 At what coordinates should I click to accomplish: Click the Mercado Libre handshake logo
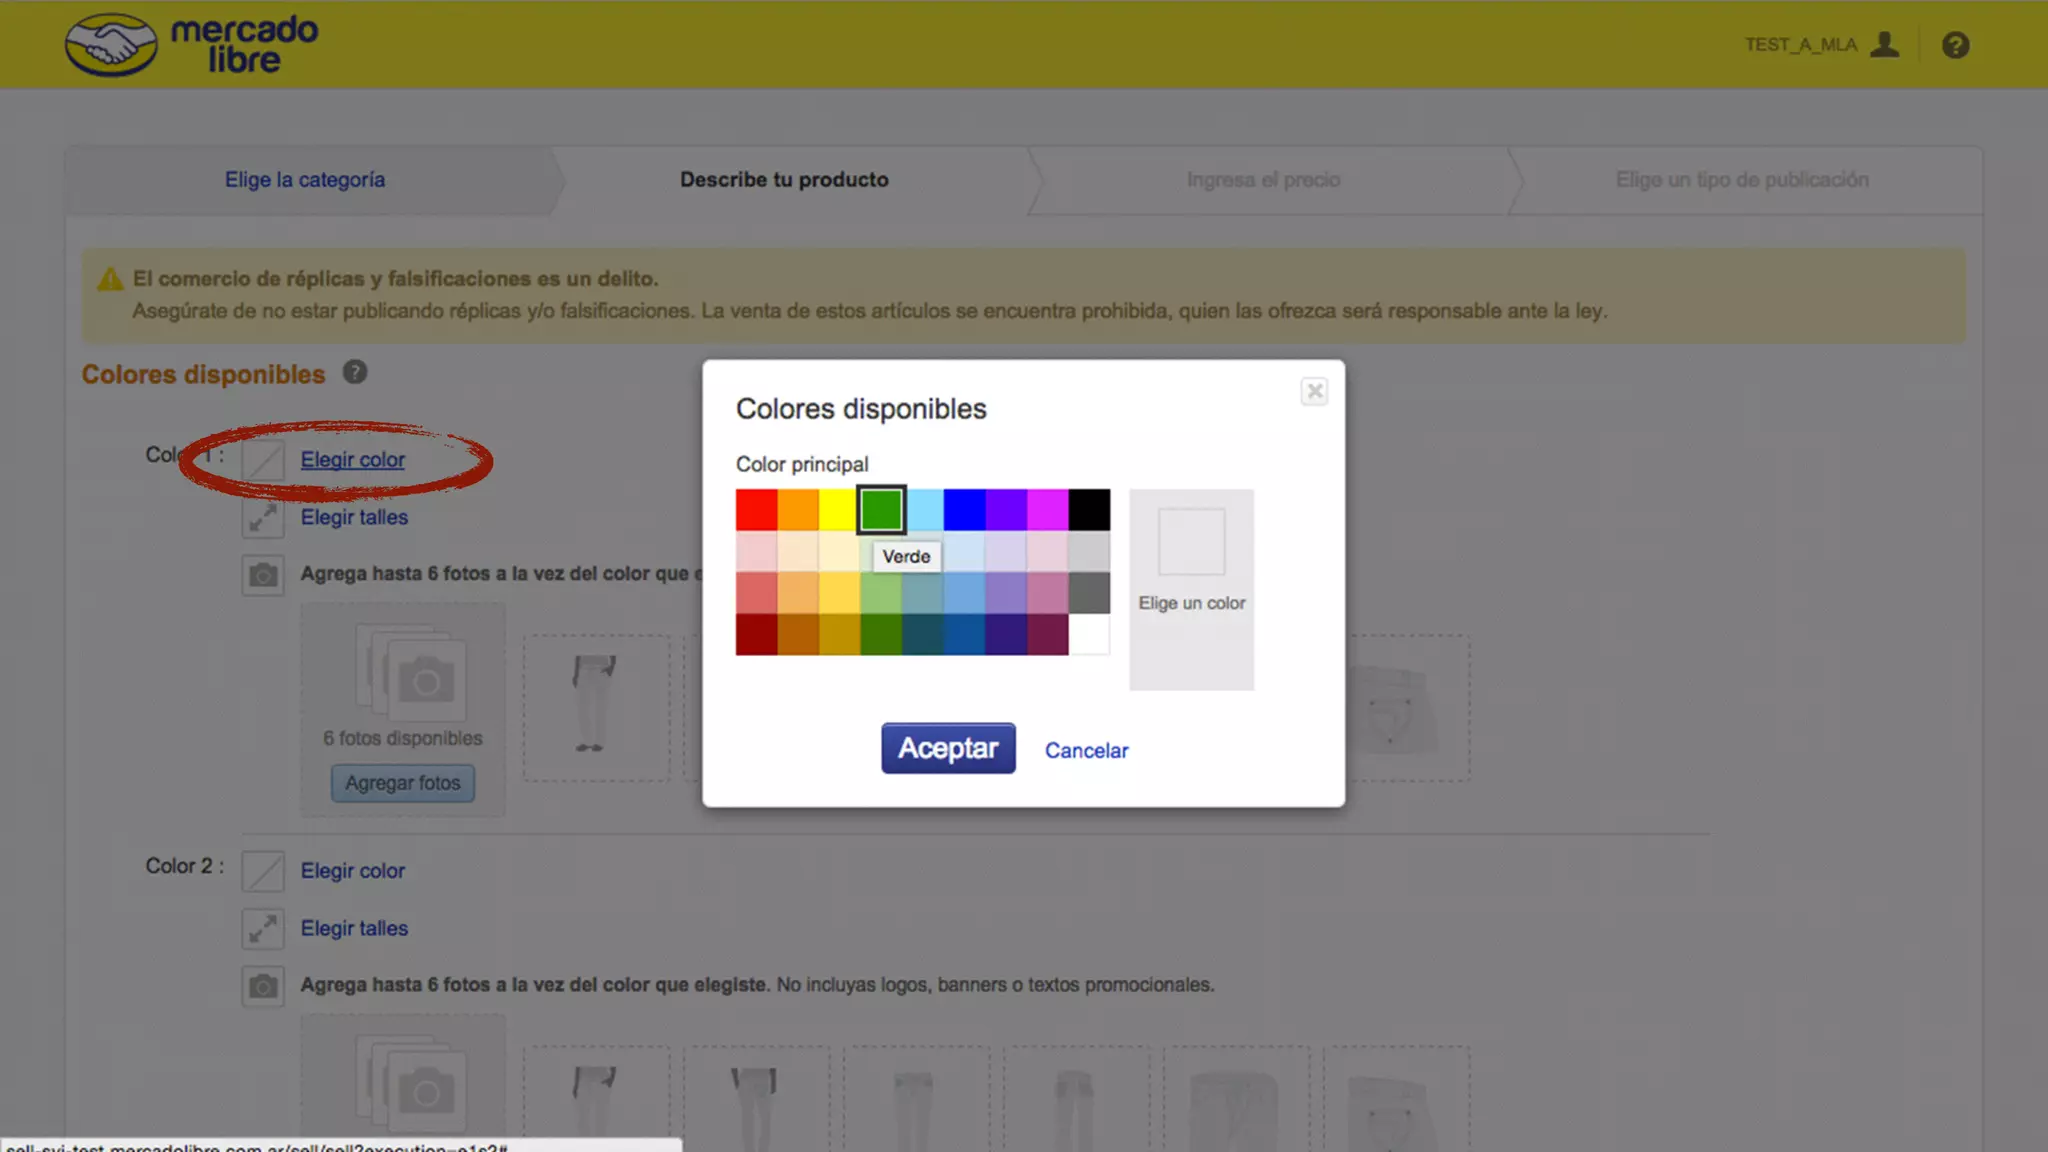112,45
